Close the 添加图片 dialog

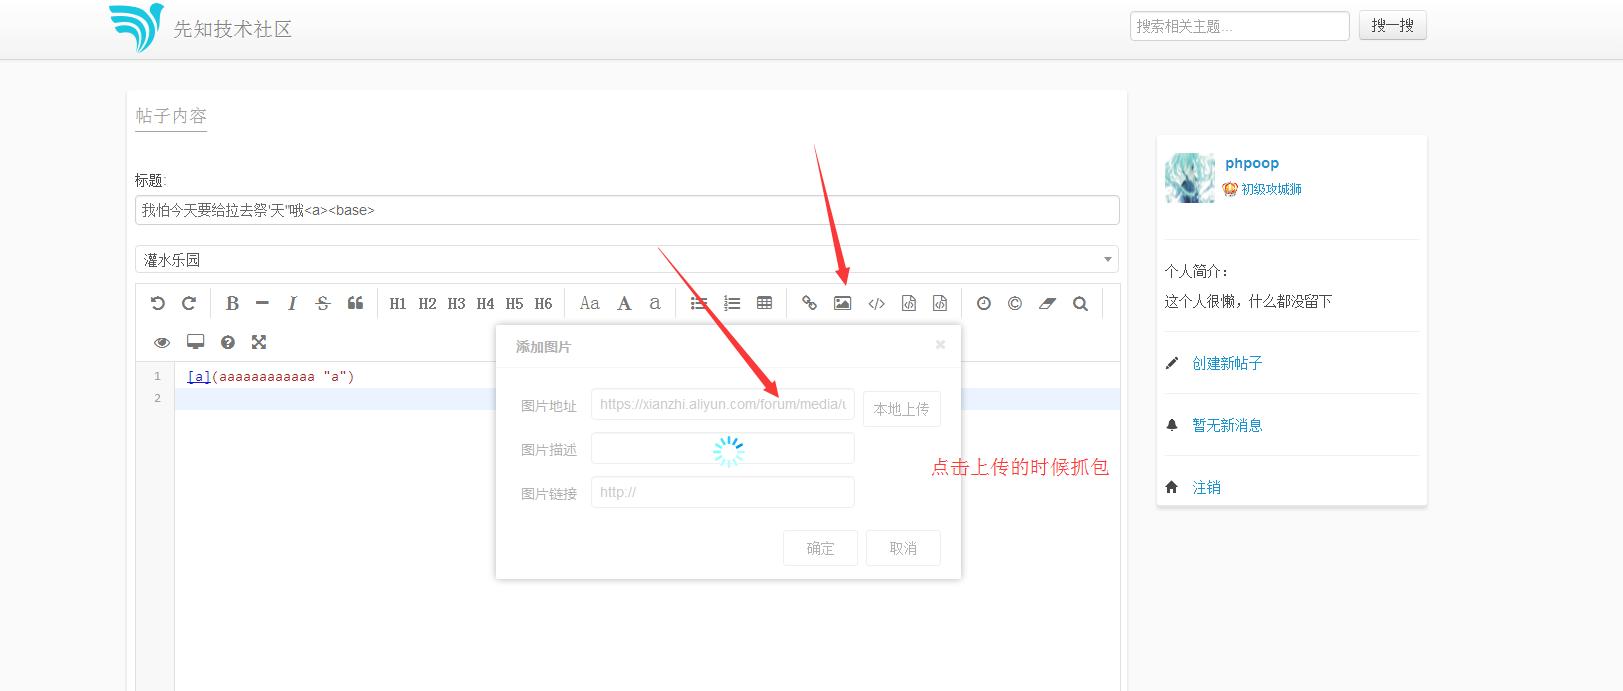tap(940, 344)
